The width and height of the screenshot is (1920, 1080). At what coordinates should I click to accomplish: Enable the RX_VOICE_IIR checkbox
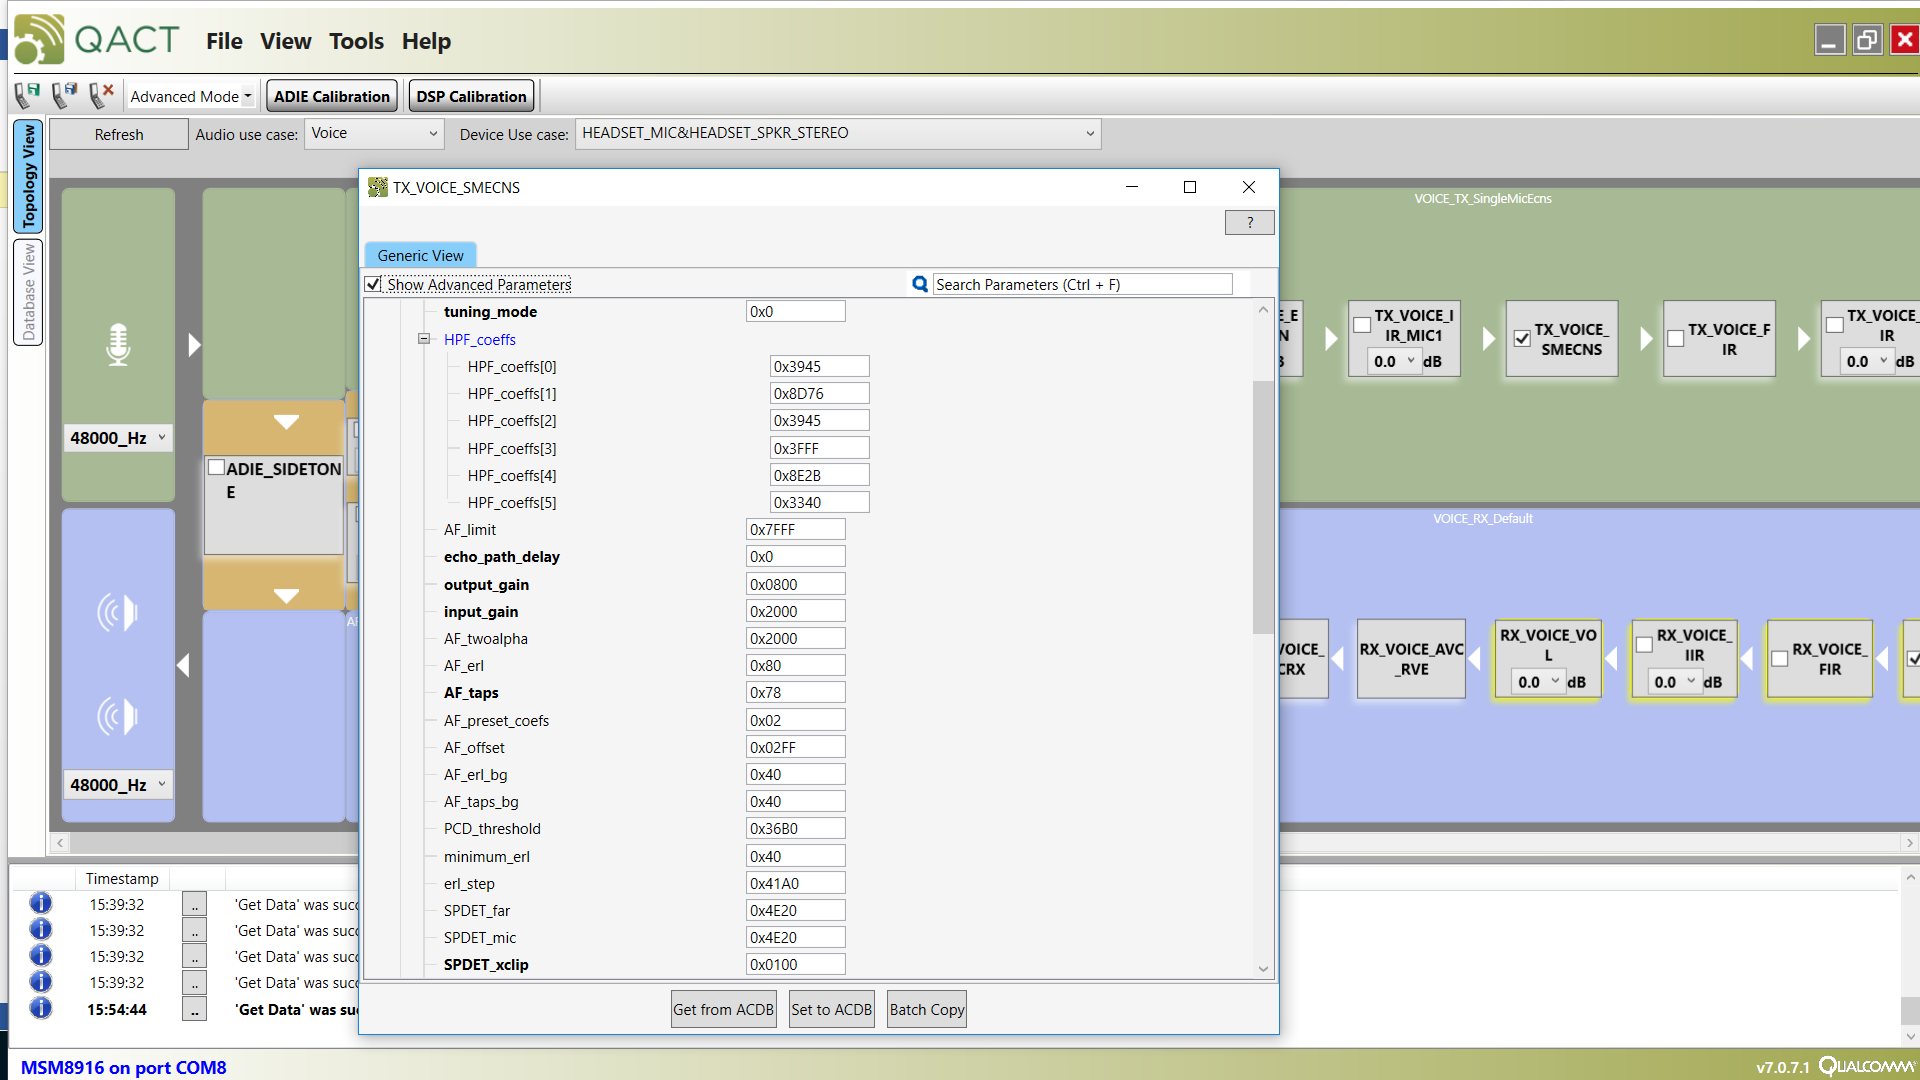[1644, 645]
